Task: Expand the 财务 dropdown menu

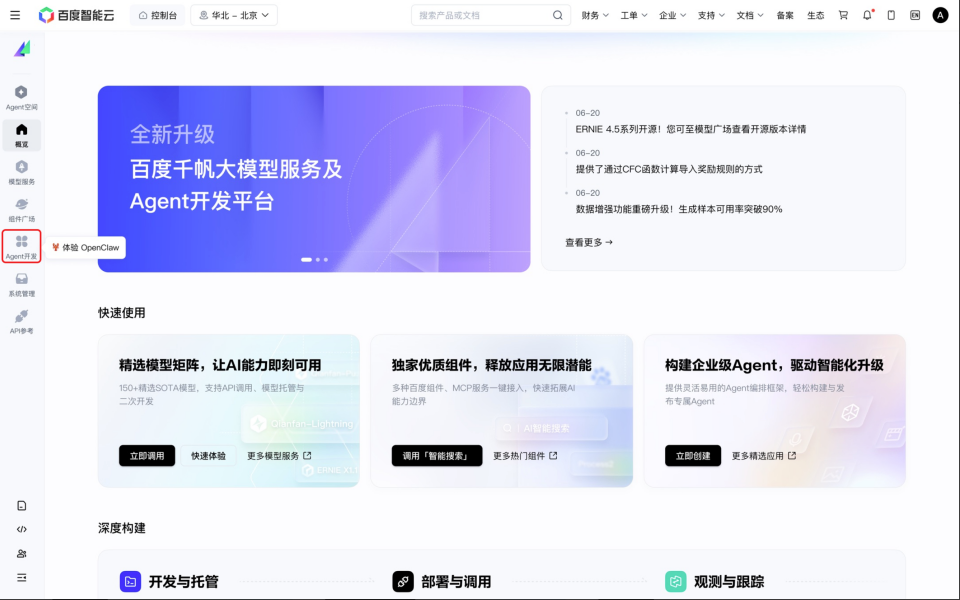Action: [x=595, y=15]
